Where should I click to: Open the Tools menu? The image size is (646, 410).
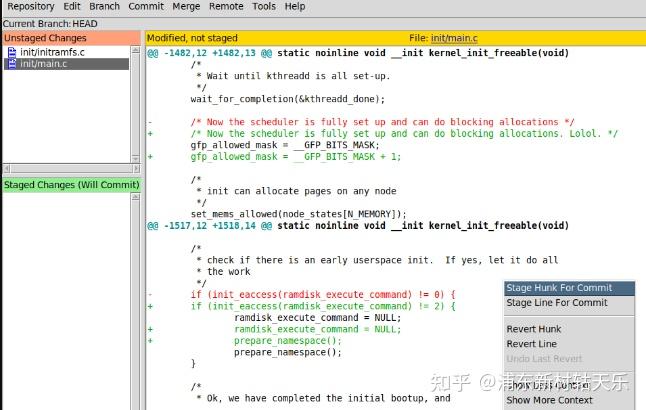click(264, 7)
